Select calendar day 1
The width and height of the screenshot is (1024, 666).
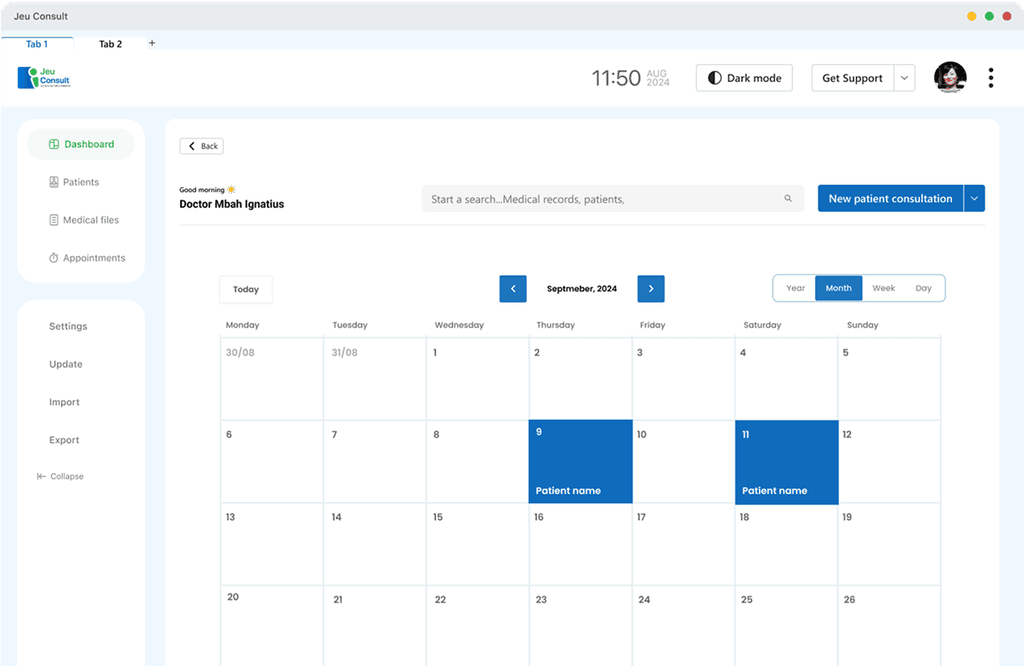(477, 379)
